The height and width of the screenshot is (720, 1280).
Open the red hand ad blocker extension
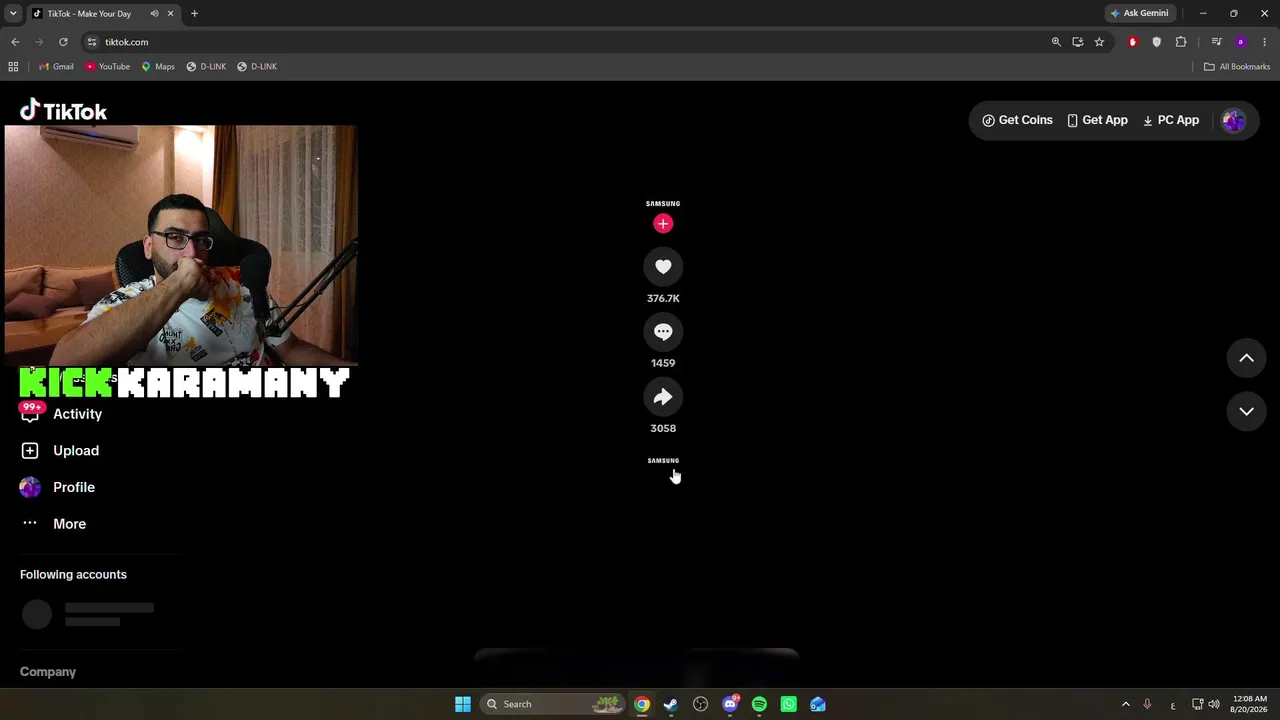1132,42
